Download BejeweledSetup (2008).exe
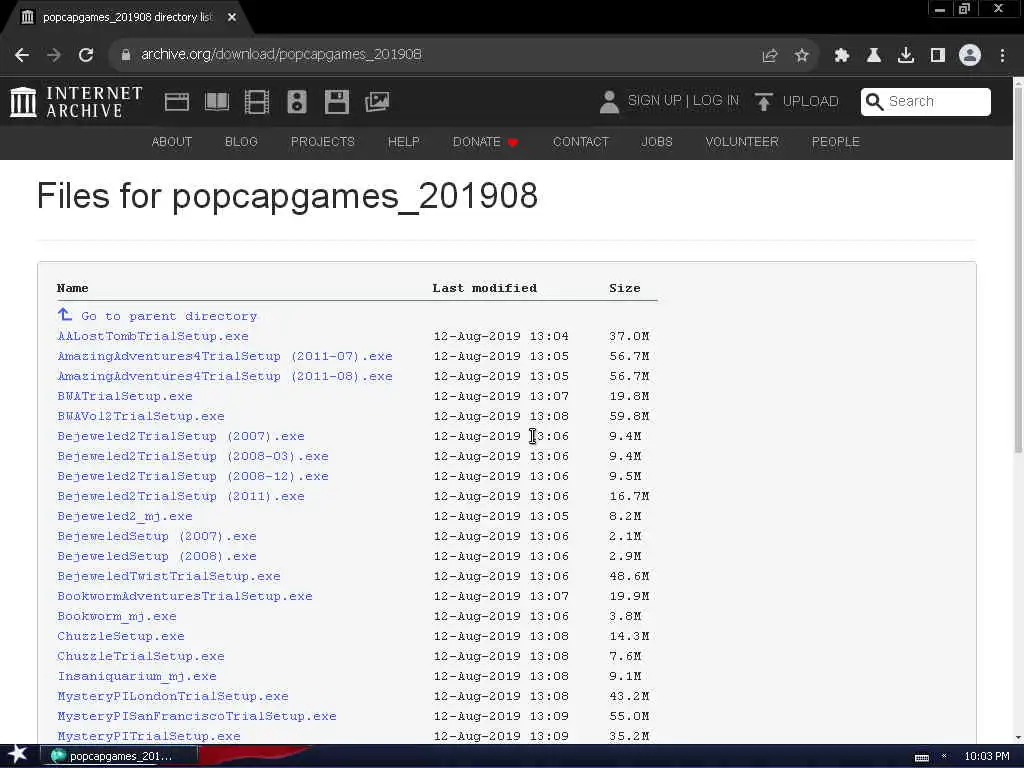 pyautogui.click(x=157, y=556)
